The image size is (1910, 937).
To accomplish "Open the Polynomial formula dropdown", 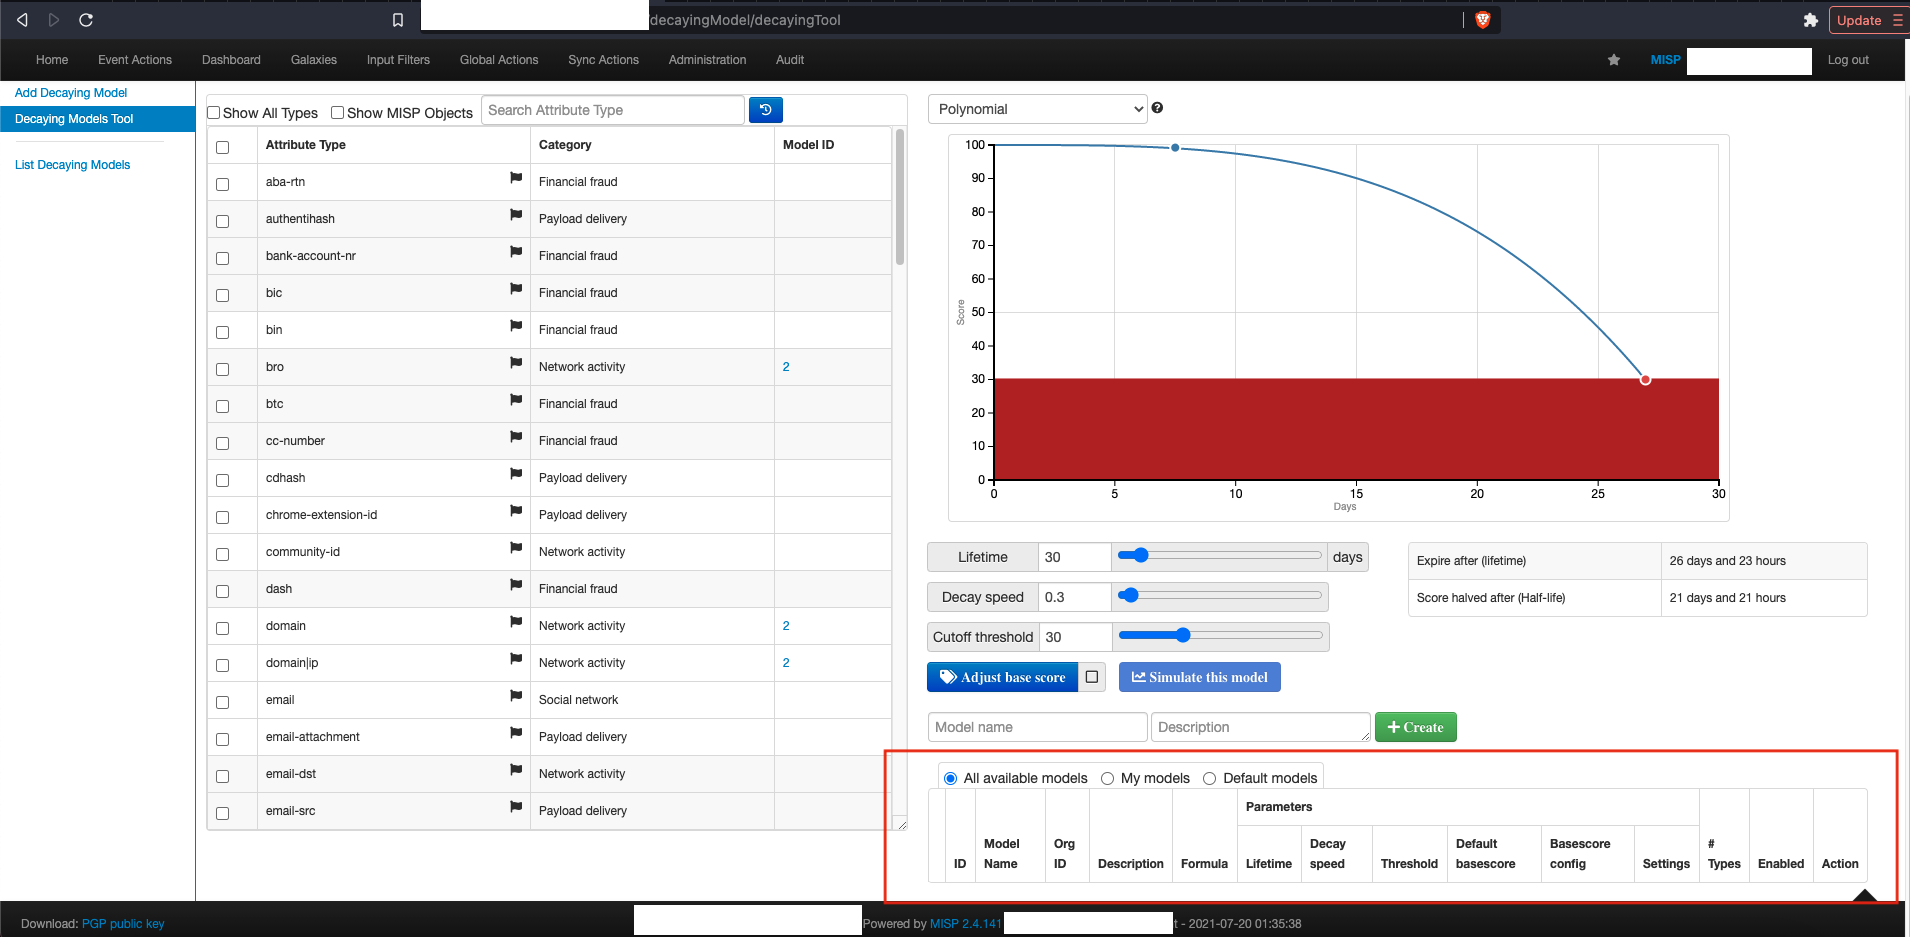I will [1037, 109].
